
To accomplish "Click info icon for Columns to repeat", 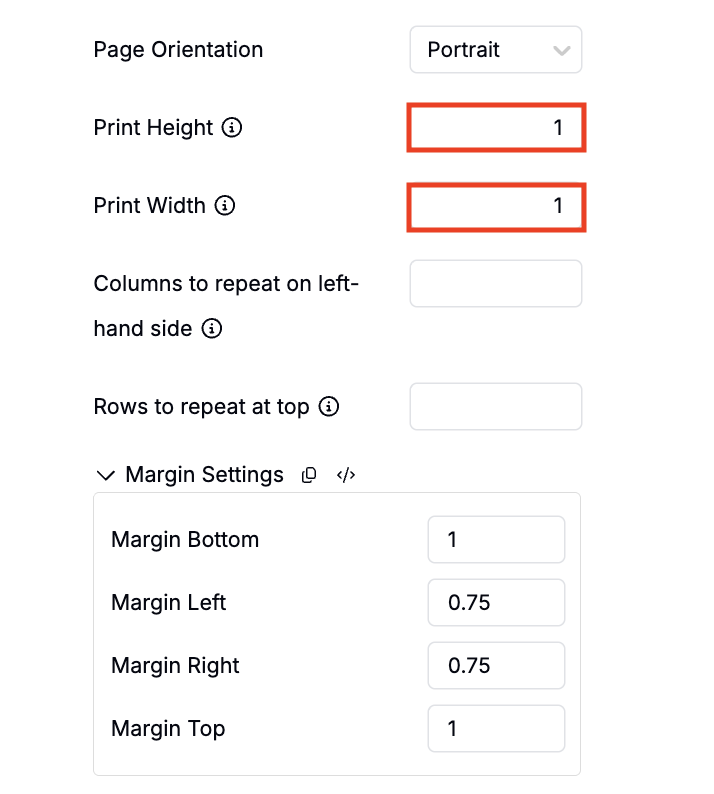I will [x=211, y=329].
